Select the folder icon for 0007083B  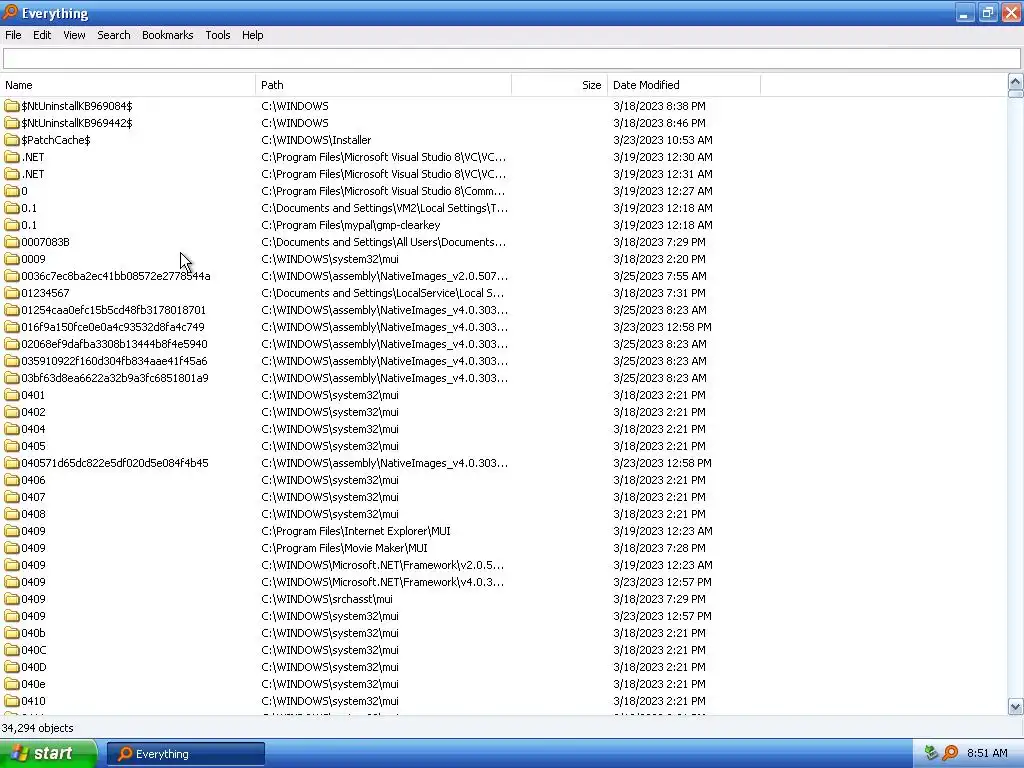pos(12,242)
